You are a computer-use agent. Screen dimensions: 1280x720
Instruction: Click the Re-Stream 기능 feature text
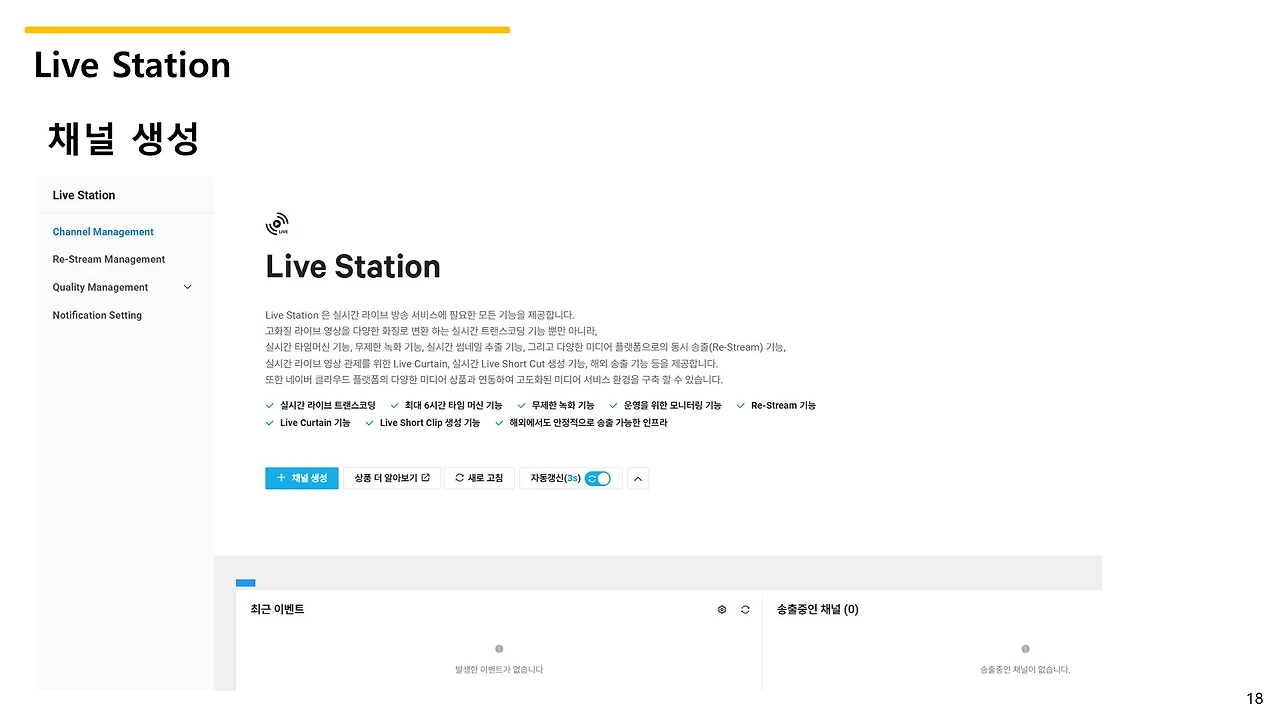(x=783, y=406)
